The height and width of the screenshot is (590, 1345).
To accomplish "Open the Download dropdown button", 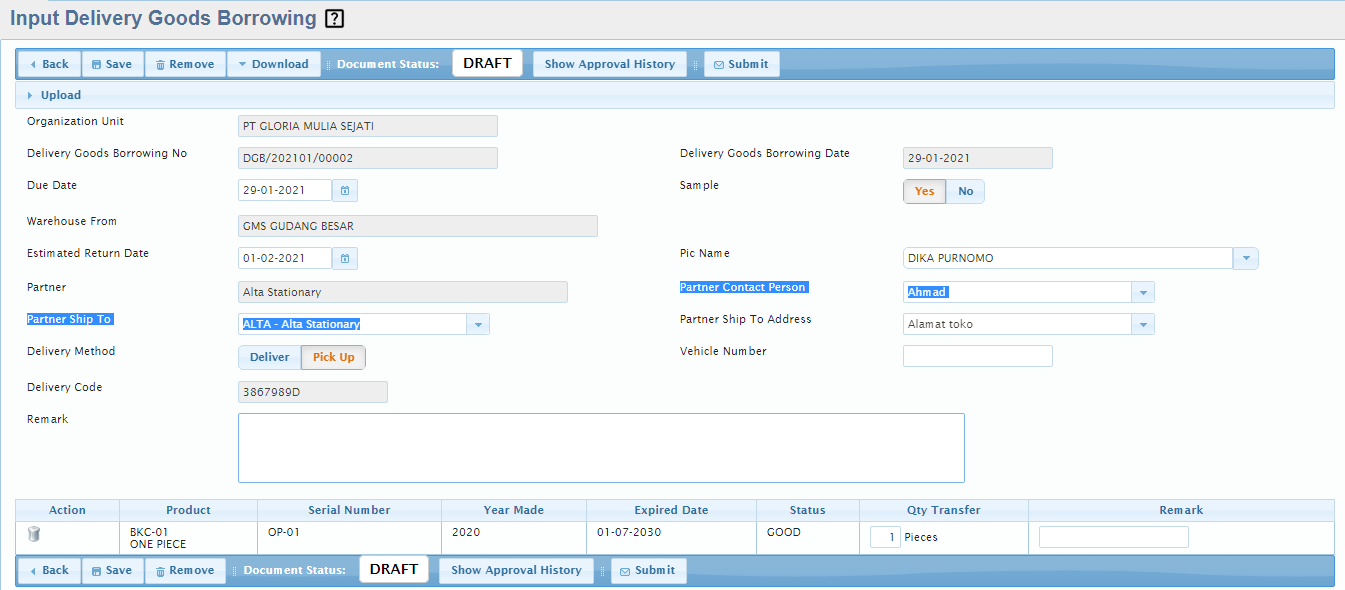I will coord(274,64).
